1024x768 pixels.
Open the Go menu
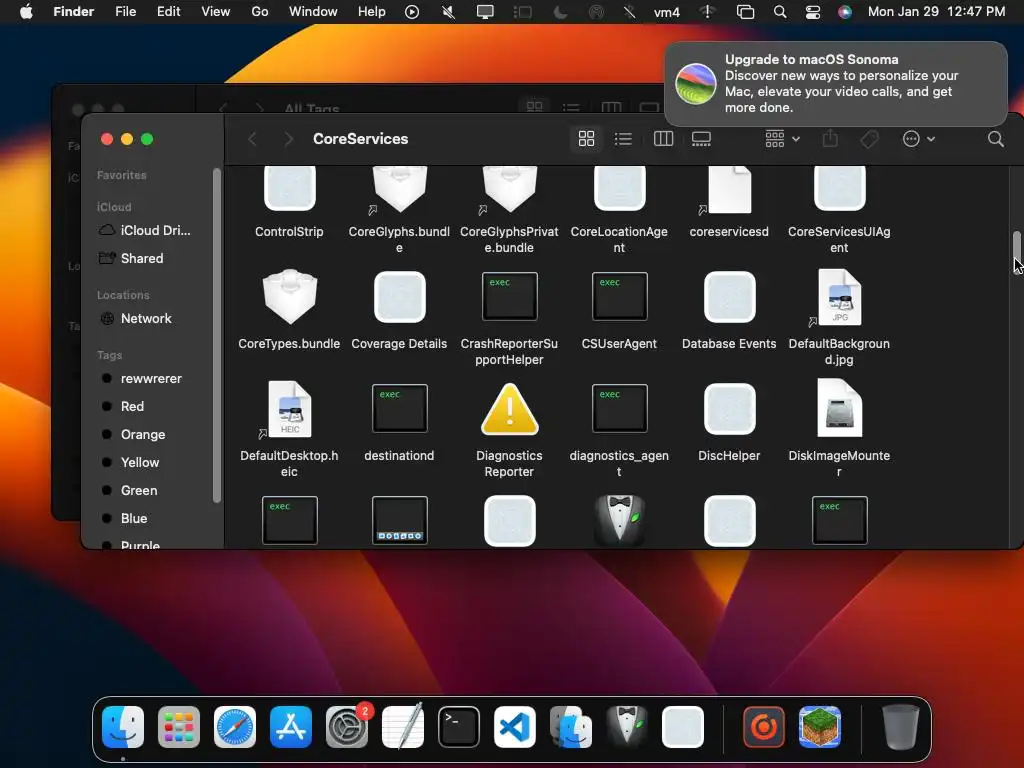(260, 12)
